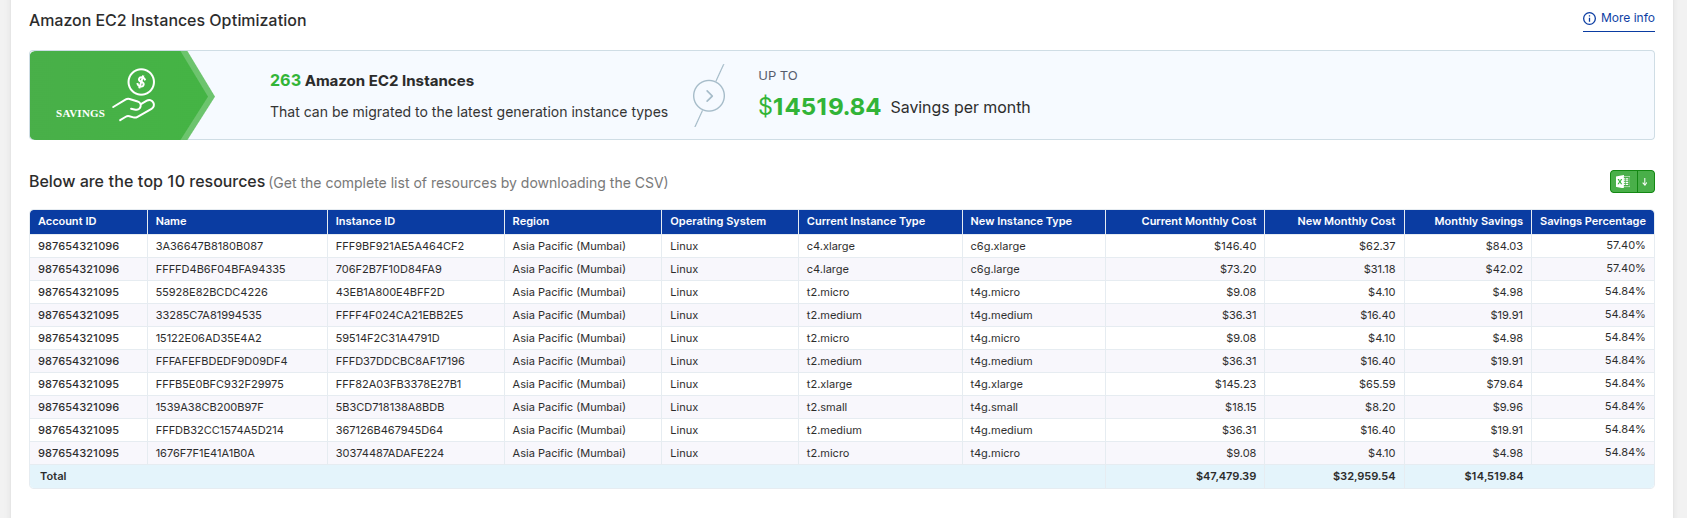
Task: Click the $14519.84 savings per month amount
Action: coord(819,107)
